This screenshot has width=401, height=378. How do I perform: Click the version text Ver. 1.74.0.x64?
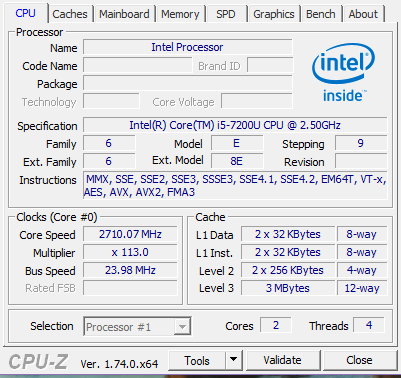[119, 364]
